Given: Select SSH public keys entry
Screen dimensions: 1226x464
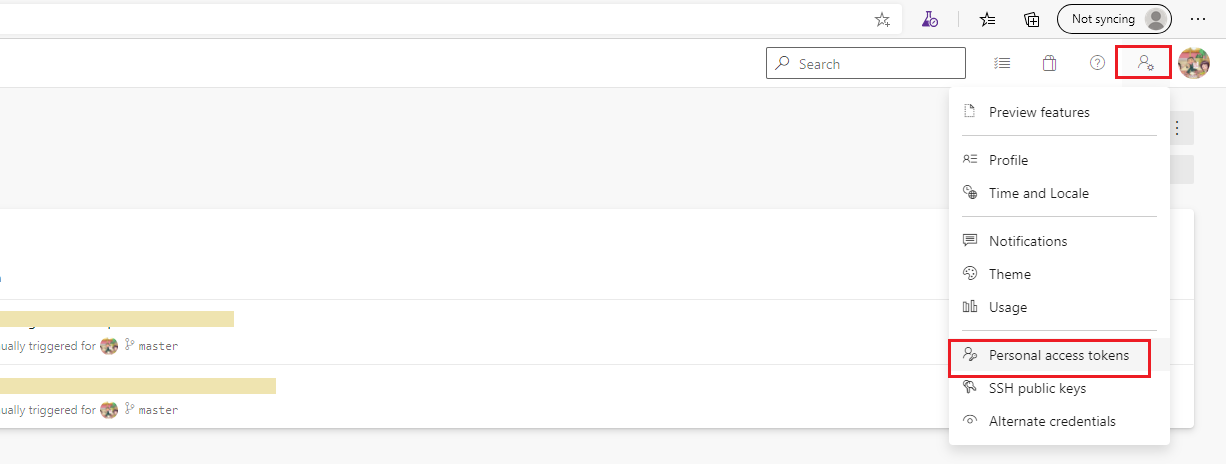Looking at the screenshot, I should tap(1037, 388).
